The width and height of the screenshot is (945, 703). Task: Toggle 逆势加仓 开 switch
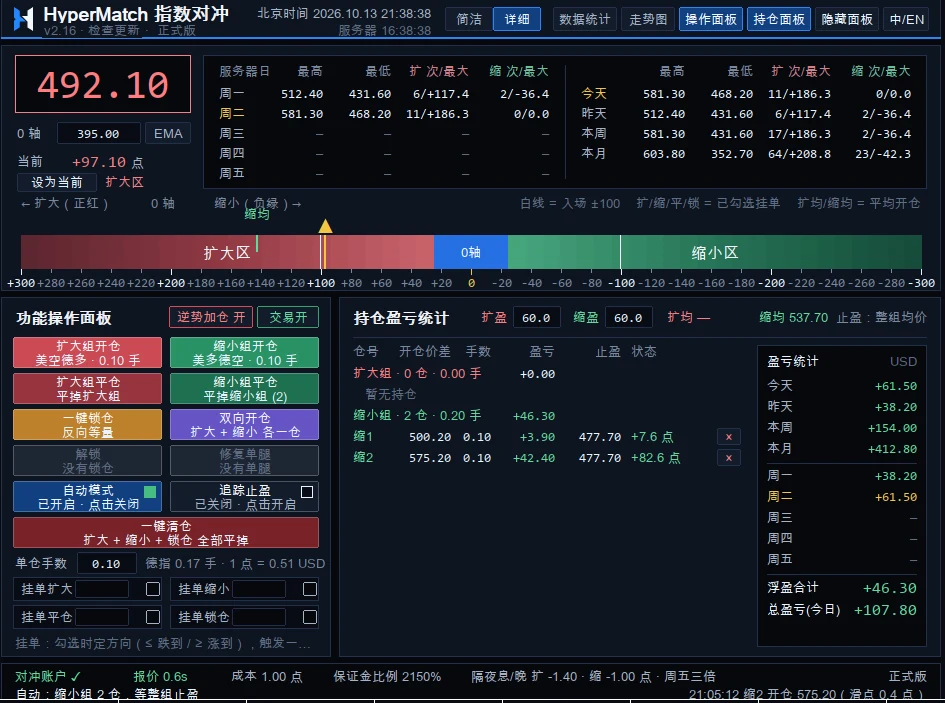pyautogui.click(x=211, y=317)
